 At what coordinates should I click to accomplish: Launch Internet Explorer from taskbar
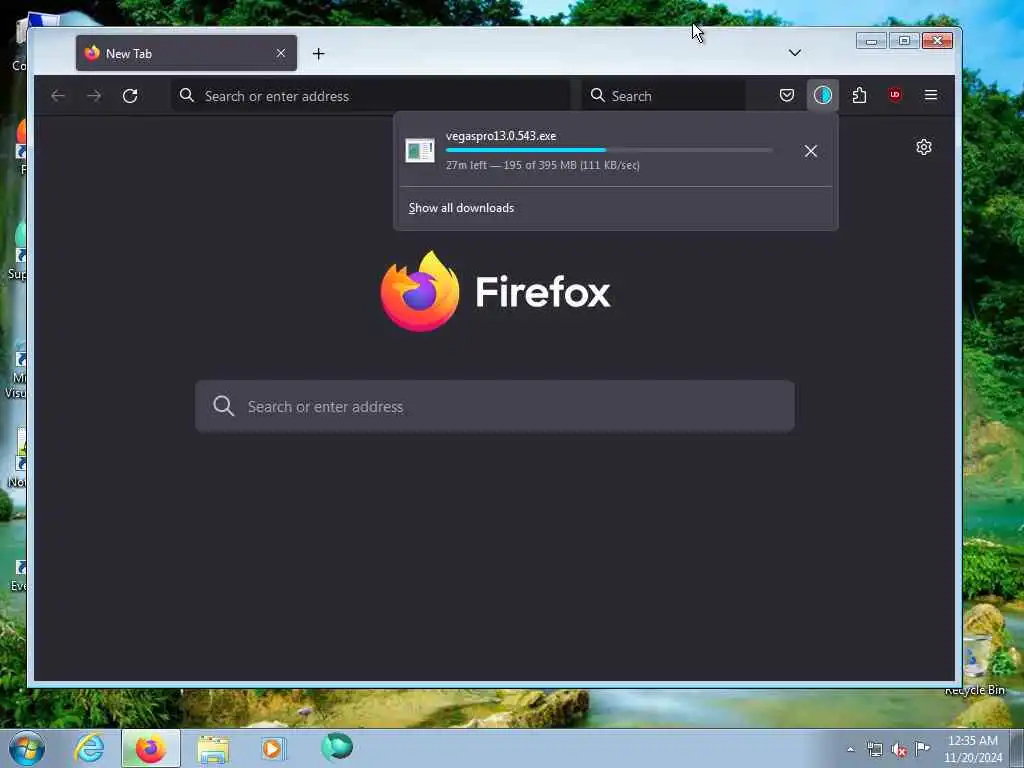click(89, 748)
